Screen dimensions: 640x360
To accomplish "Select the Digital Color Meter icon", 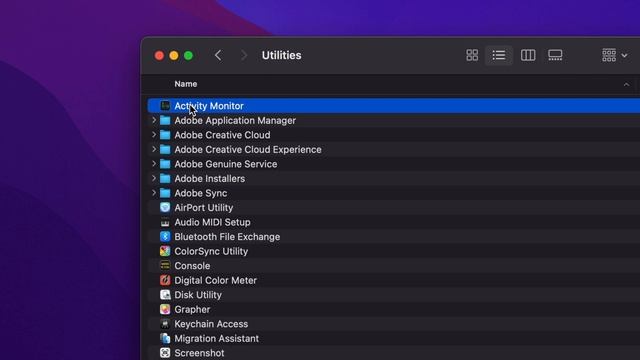I will 165,280.
